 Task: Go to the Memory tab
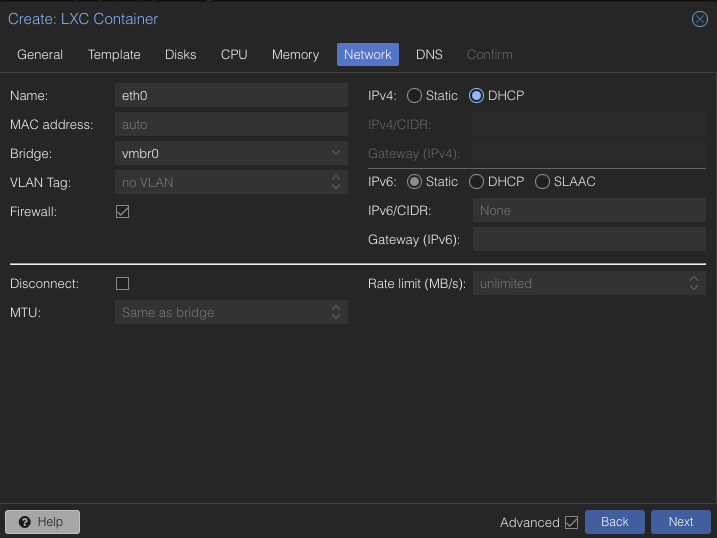295,55
